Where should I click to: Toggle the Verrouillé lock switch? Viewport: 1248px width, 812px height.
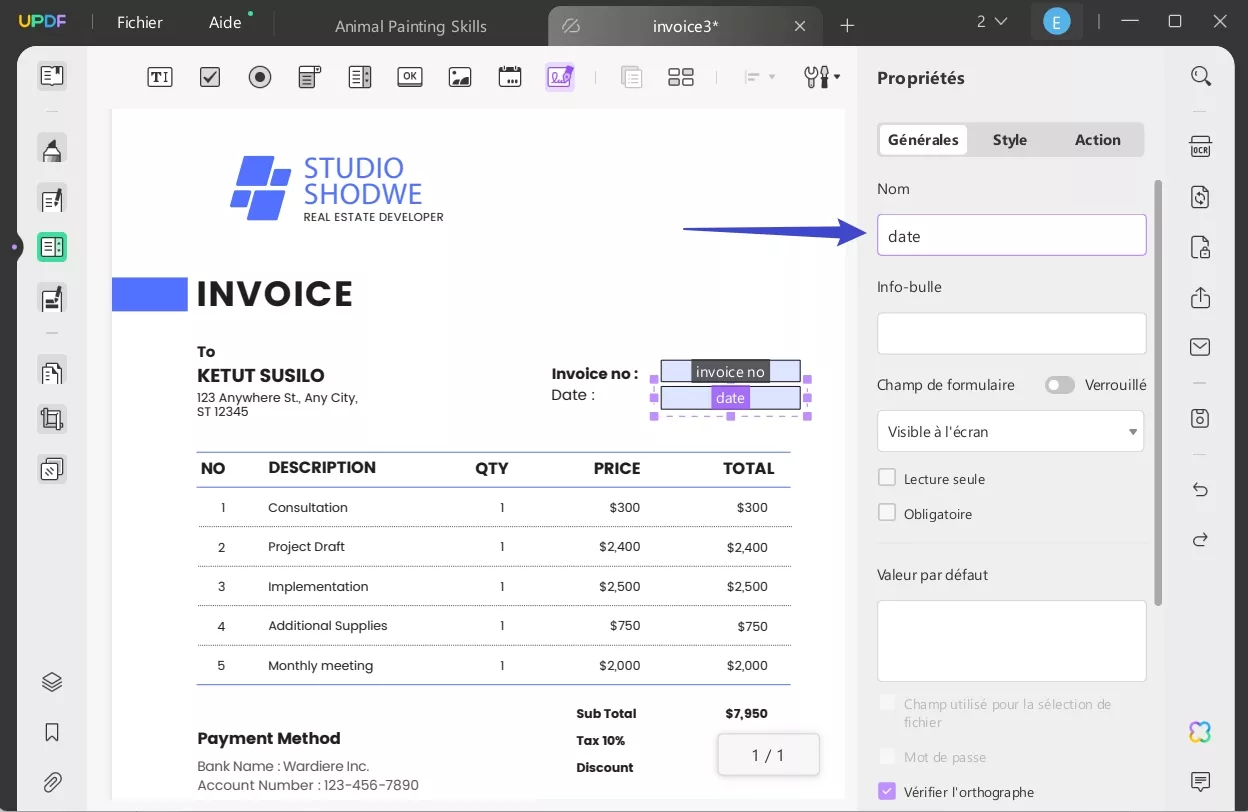tap(1059, 385)
